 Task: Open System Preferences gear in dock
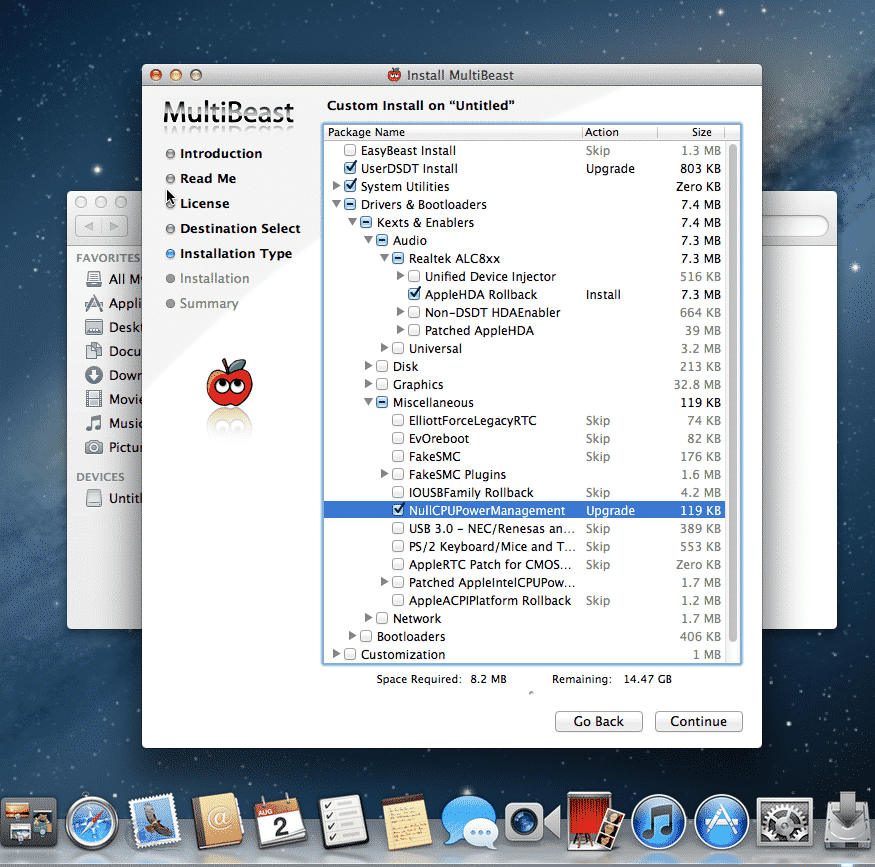pos(783,823)
